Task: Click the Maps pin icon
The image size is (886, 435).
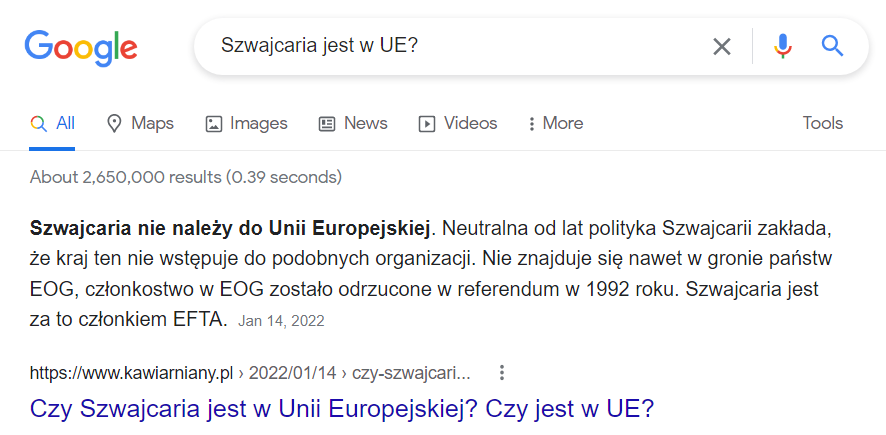Action: pos(114,124)
